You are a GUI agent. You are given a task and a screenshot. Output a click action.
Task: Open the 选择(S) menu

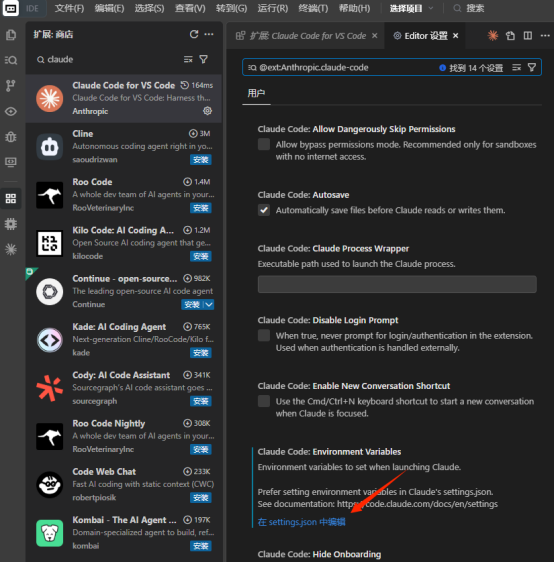point(149,8)
